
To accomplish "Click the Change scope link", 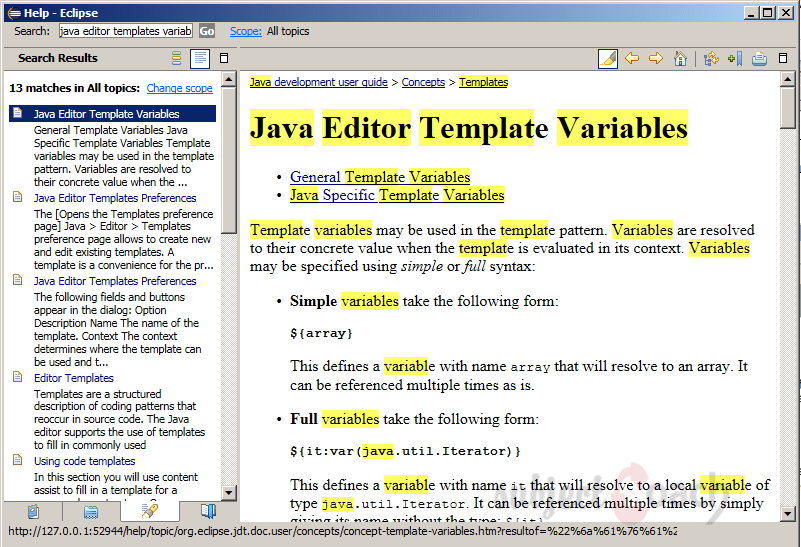I will [x=179, y=88].
